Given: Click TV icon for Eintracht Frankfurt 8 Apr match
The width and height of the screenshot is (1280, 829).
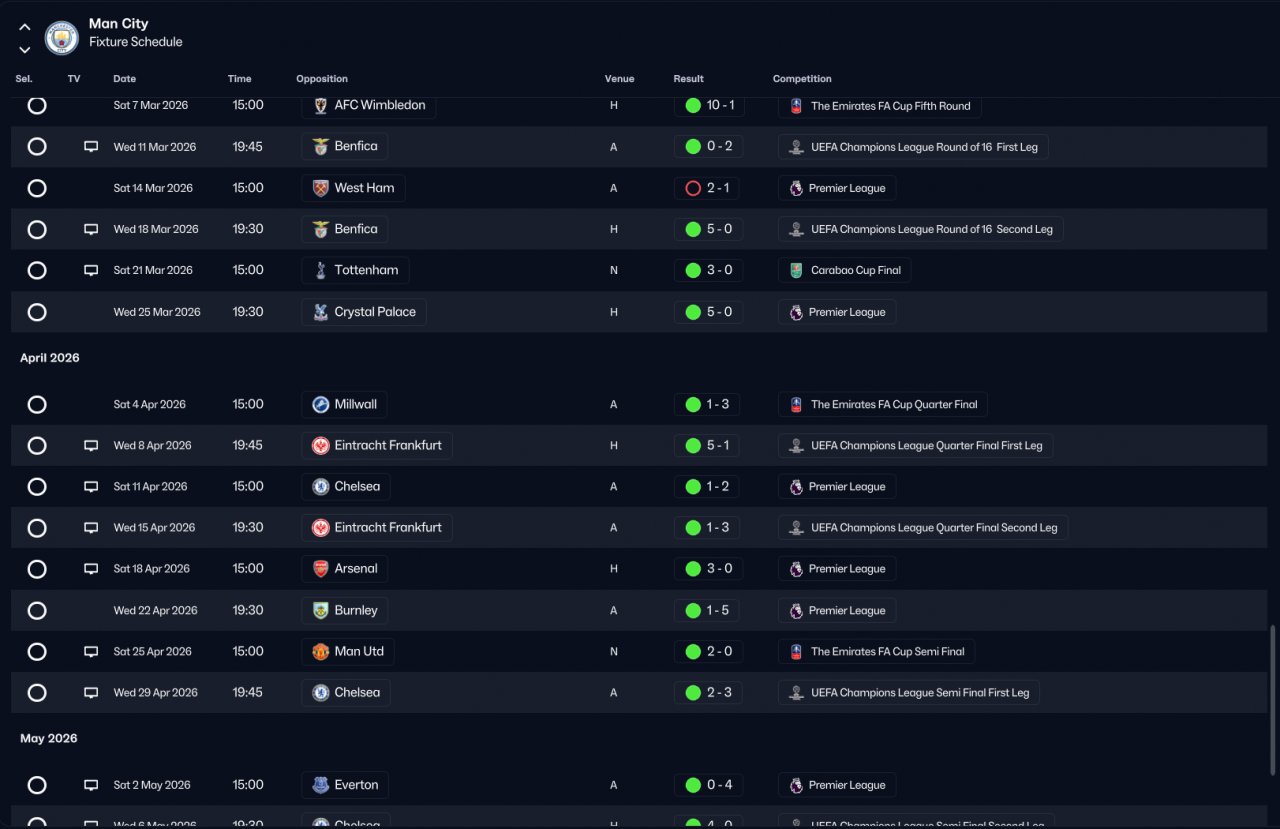Looking at the screenshot, I should [91, 446].
